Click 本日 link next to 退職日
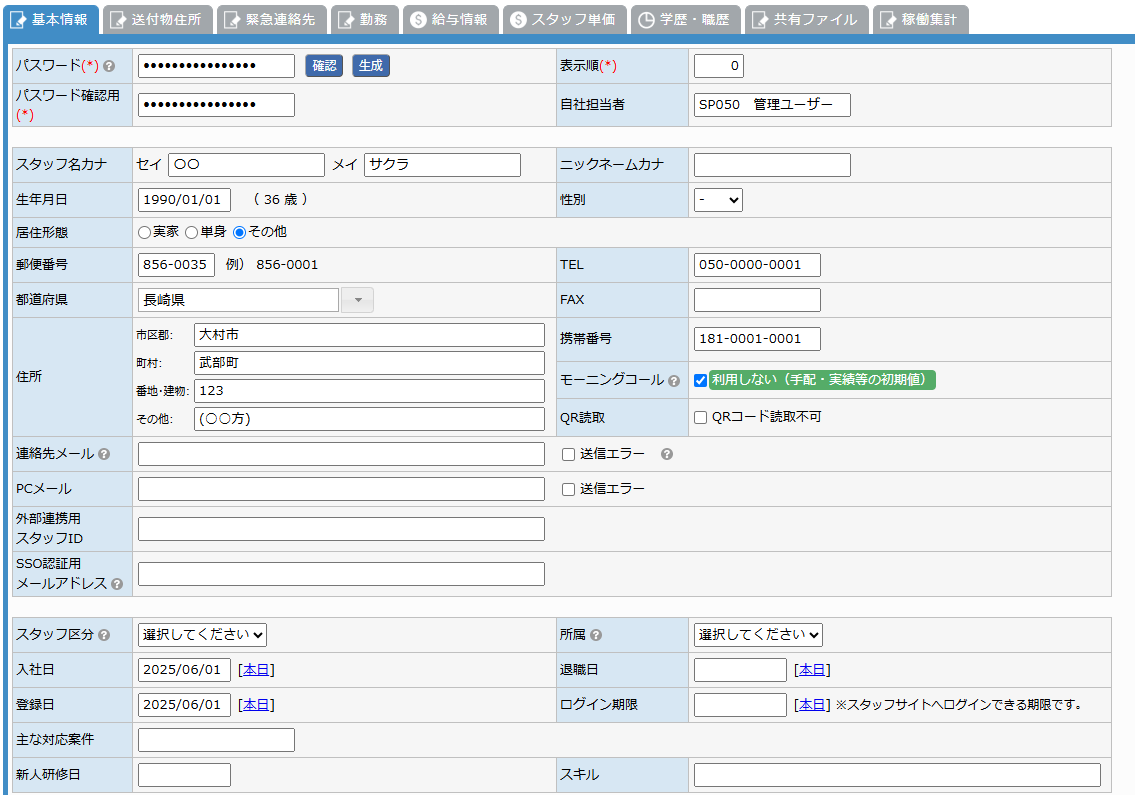Image resolution: width=1135 pixels, height=795 pixels. pyautogui.click(x=812, y=670)
